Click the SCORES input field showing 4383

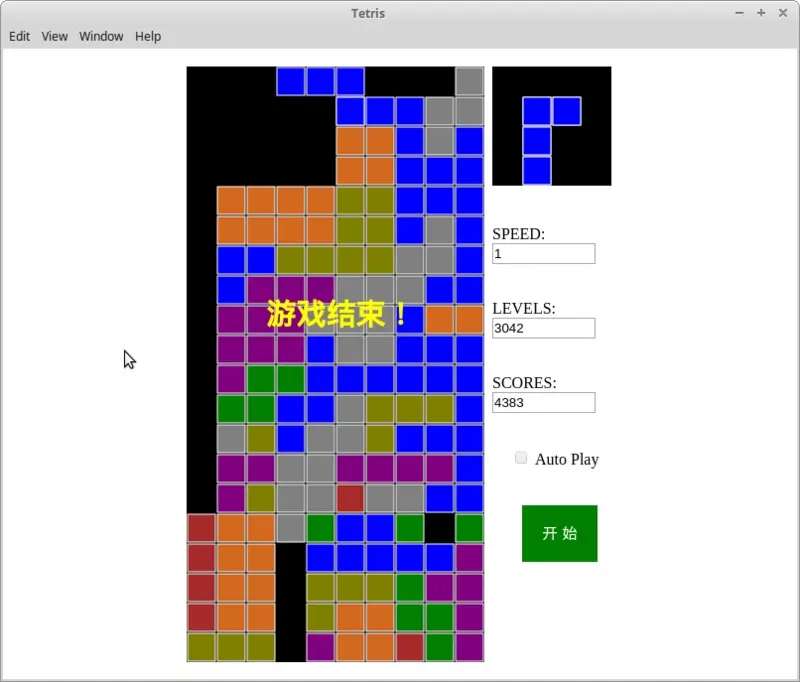coord(543,402)
